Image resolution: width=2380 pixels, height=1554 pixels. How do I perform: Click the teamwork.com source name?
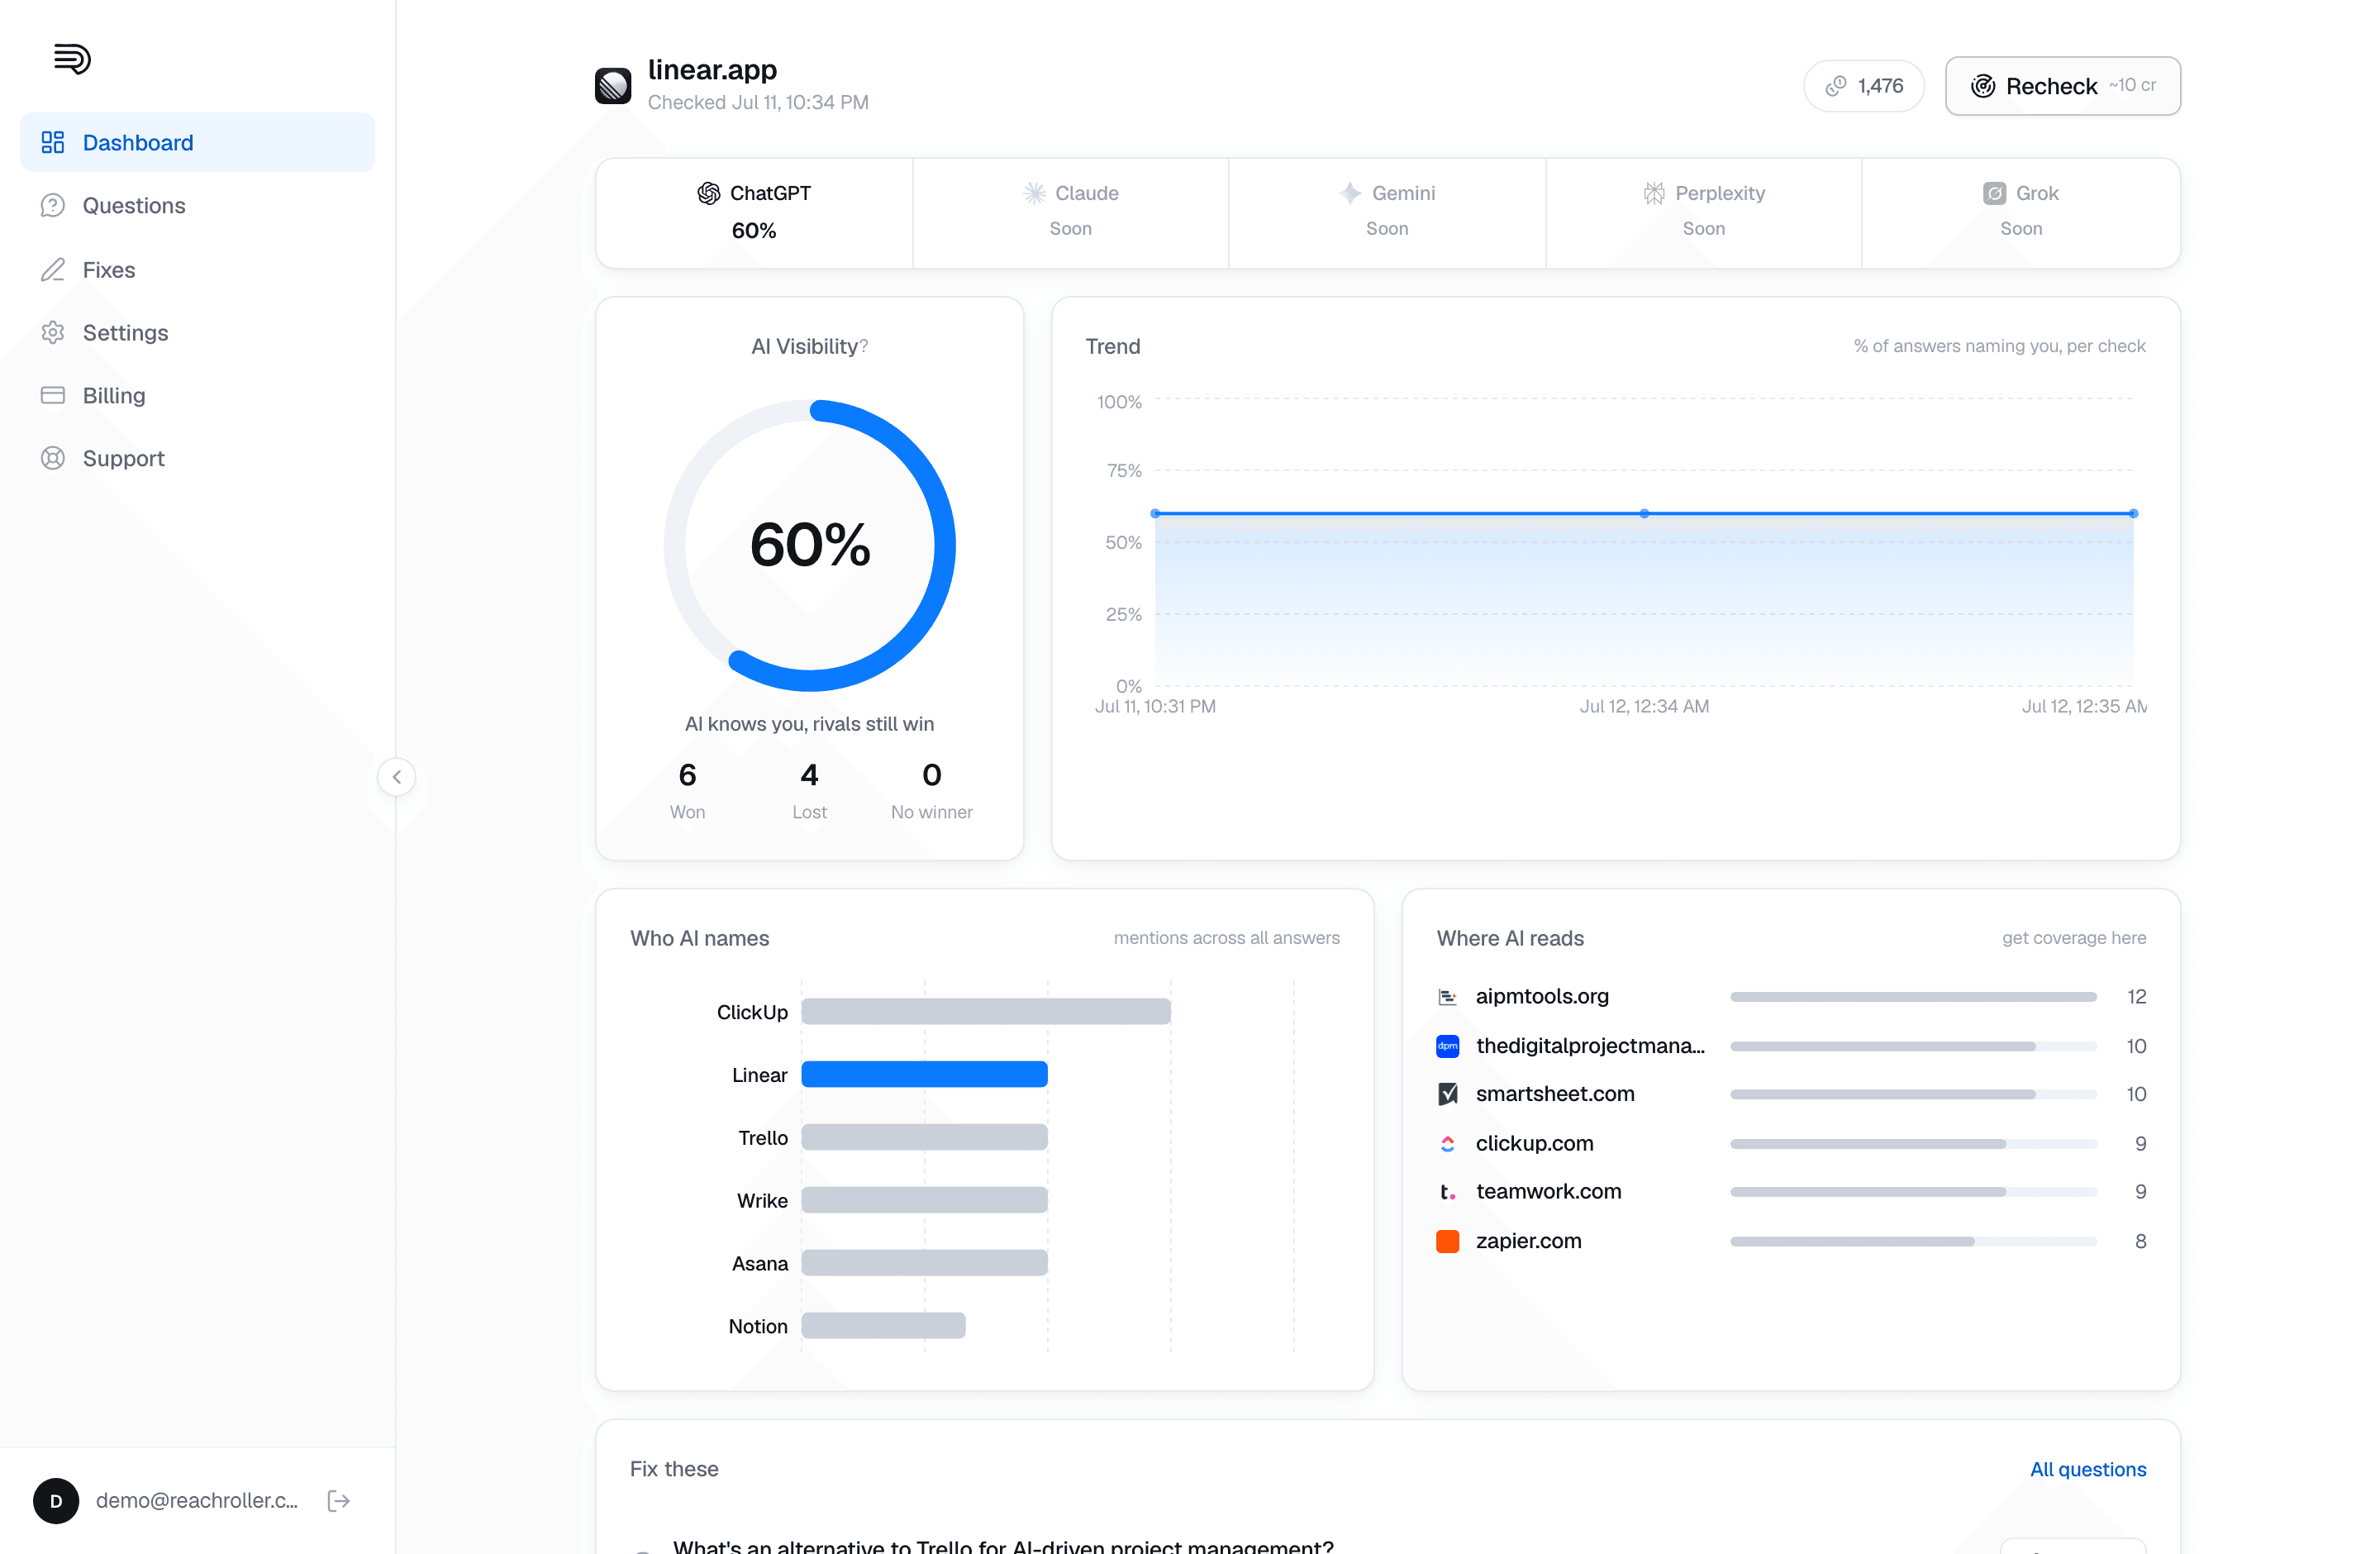[1548, 1192]
